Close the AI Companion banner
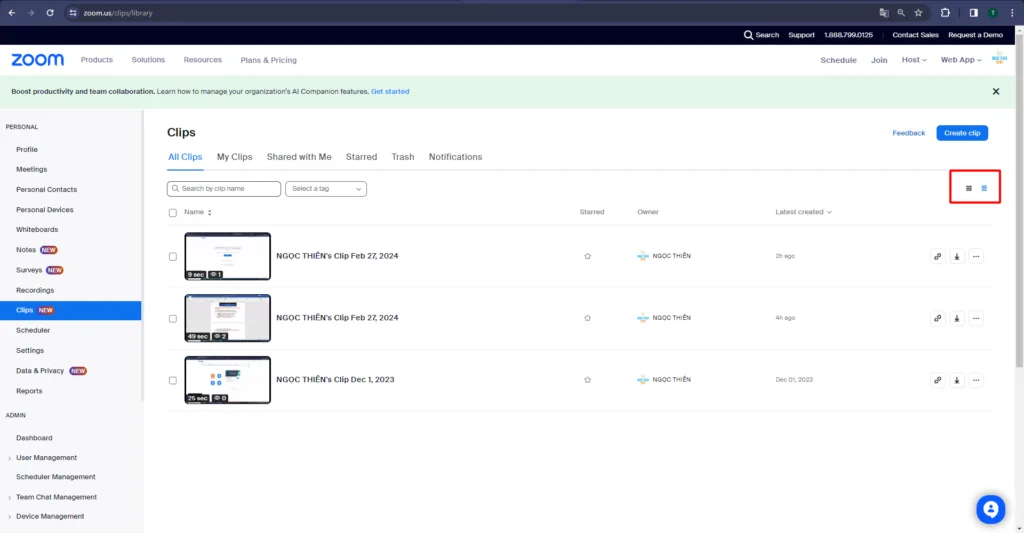1024x533 pixels. (995, 91)
